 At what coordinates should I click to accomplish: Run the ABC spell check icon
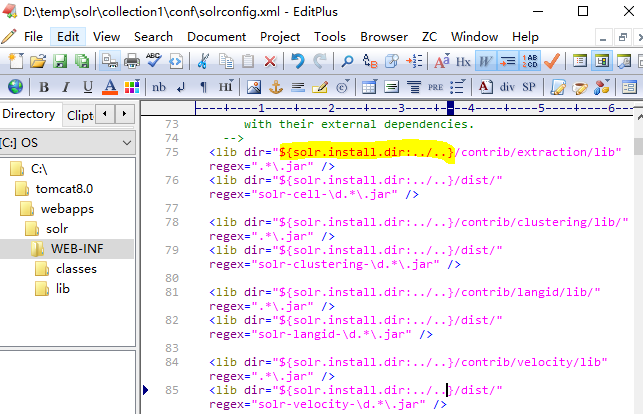[154, 61]
